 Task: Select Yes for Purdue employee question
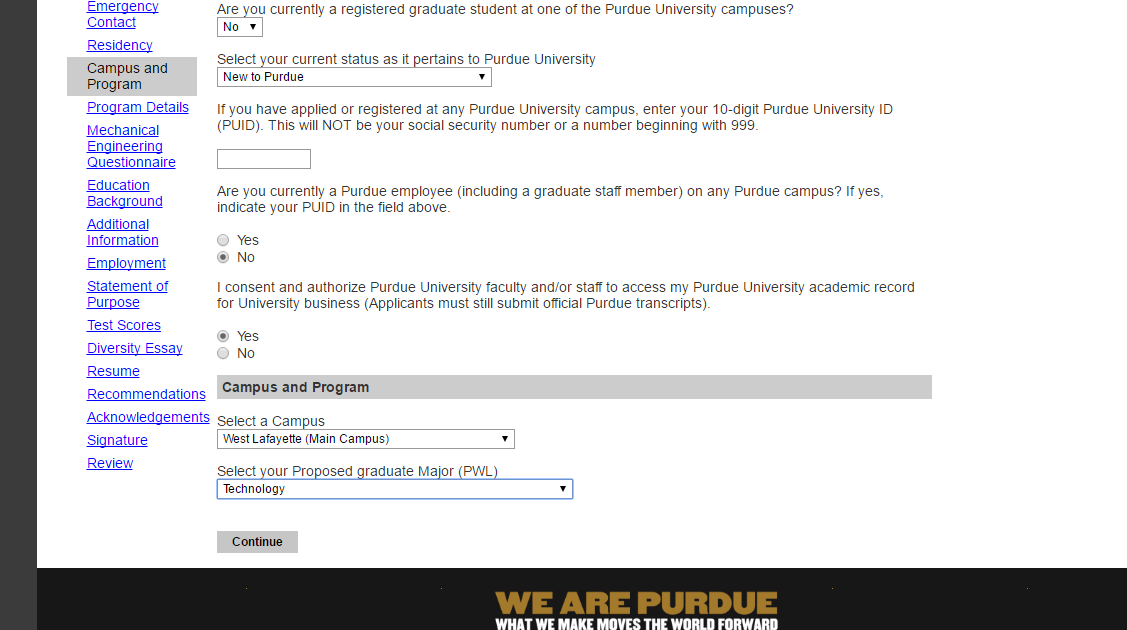coord(223,240)
